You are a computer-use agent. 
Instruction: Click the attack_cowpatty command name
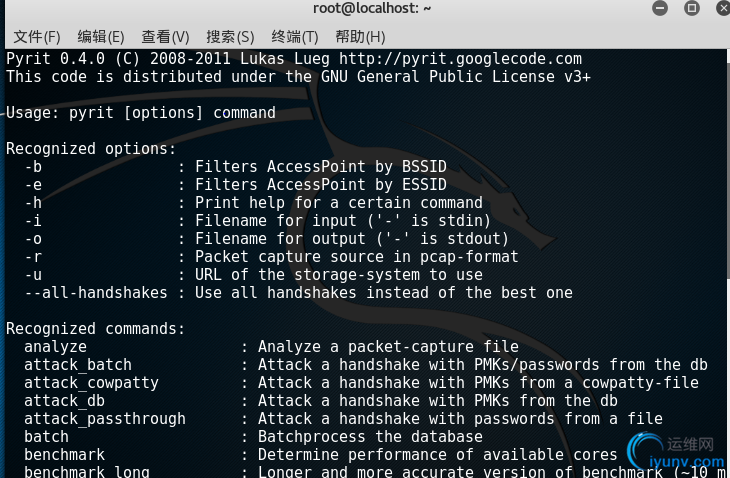(x=91, y=383)
